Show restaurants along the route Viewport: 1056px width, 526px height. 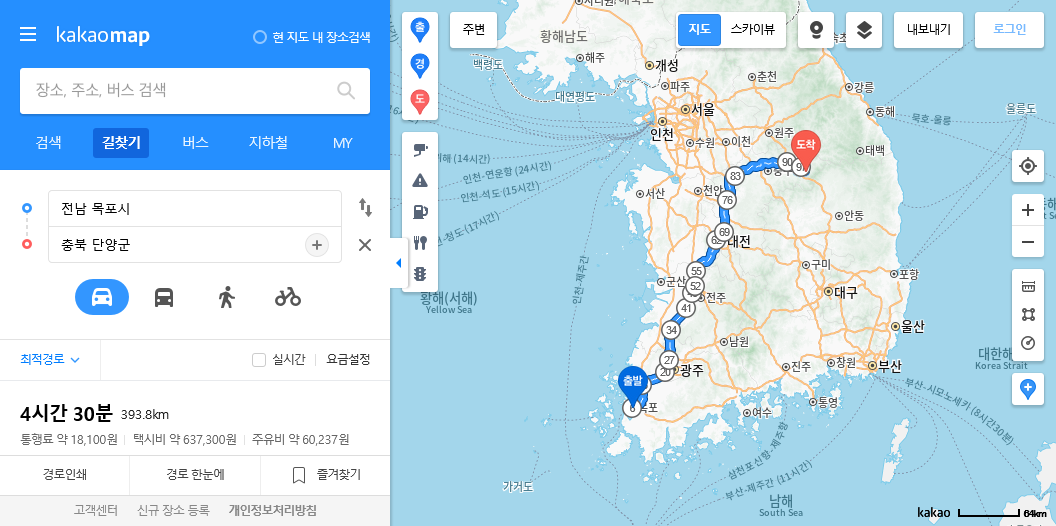[x=420, y=242]
